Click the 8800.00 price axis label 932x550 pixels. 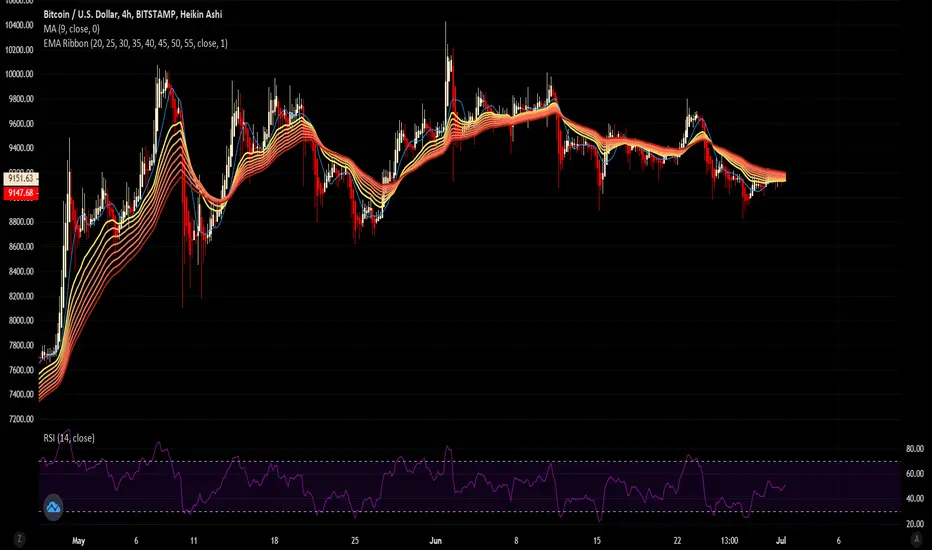[21, 222]
